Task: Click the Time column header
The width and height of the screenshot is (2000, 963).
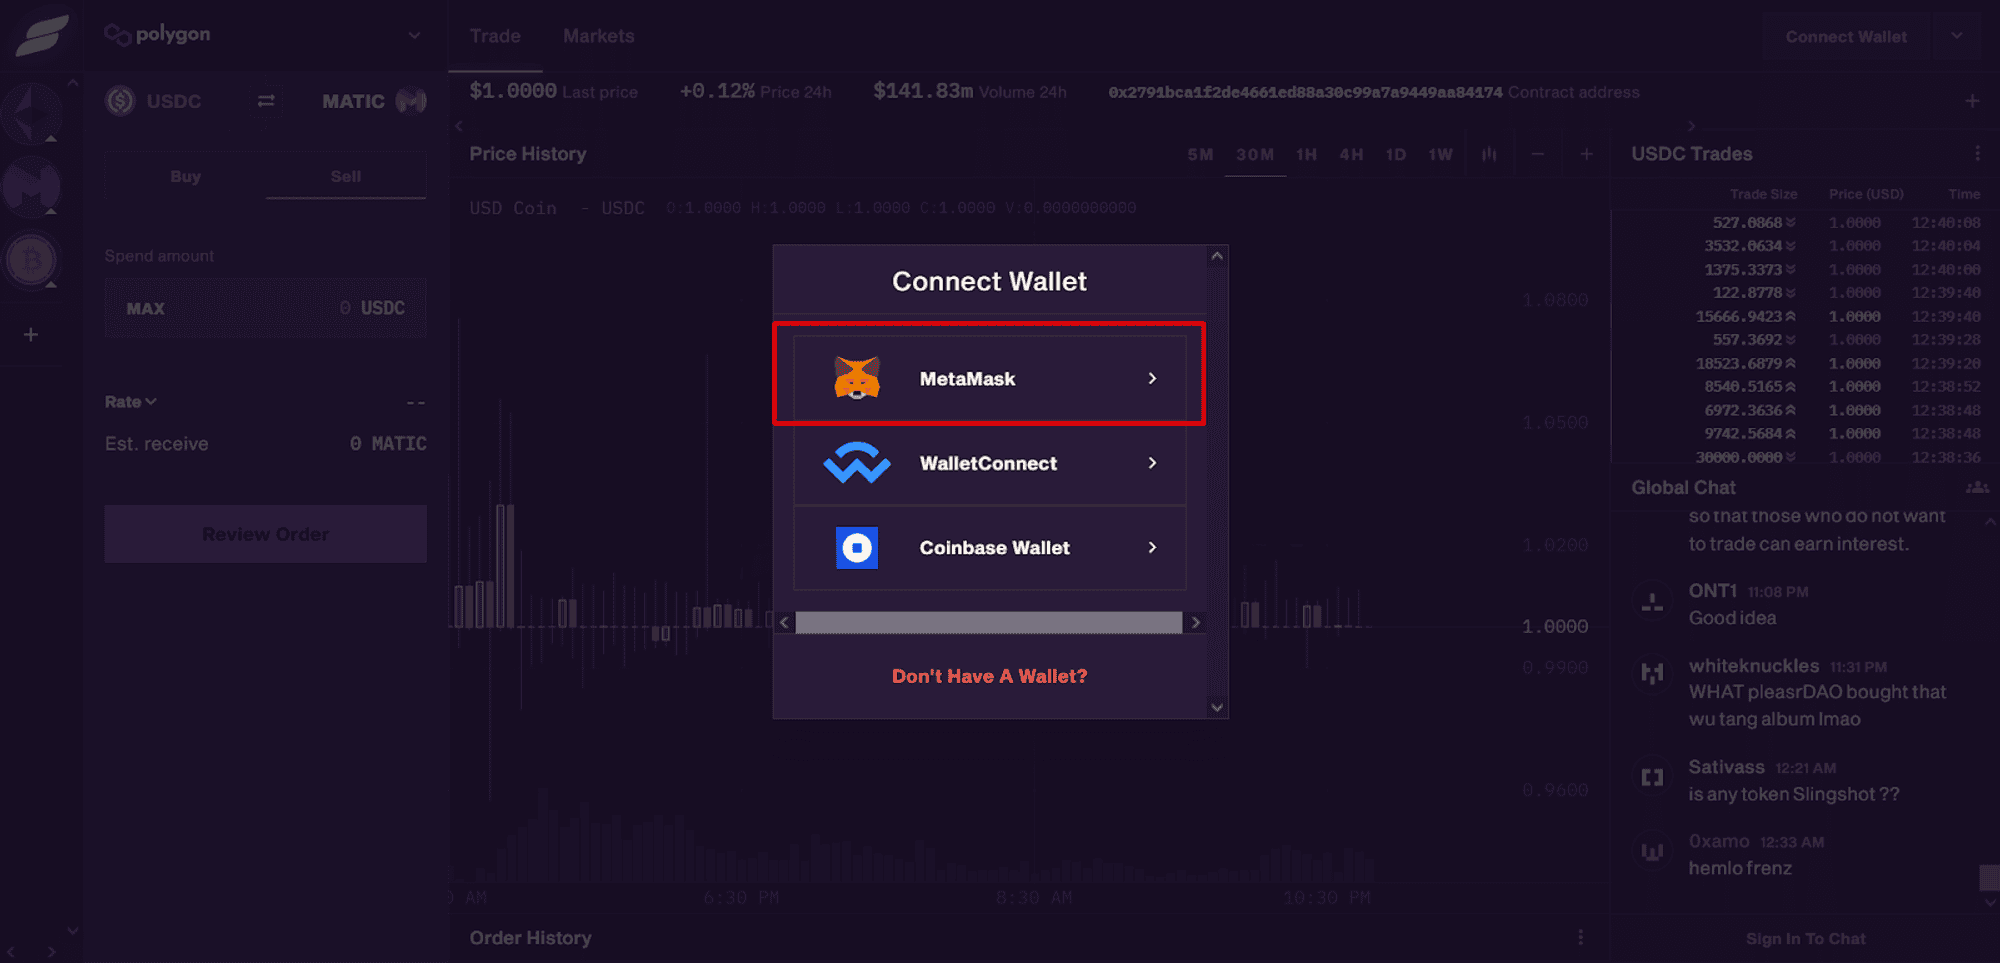Action: 1963,194
